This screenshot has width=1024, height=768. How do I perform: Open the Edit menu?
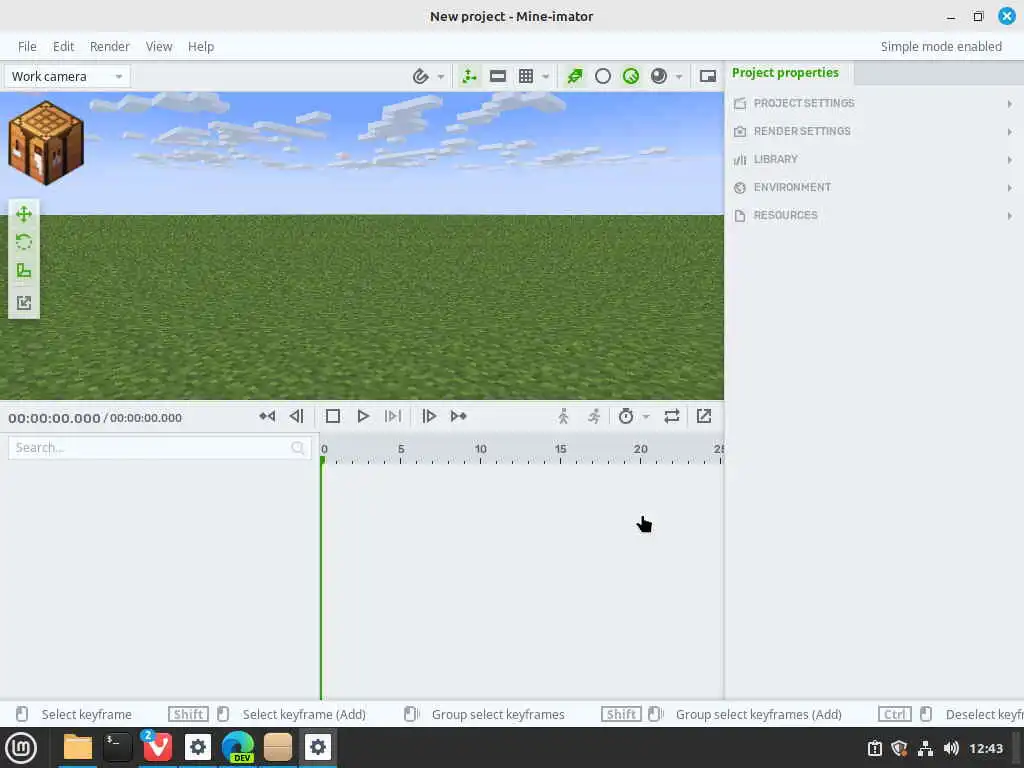tap(63, 46)
